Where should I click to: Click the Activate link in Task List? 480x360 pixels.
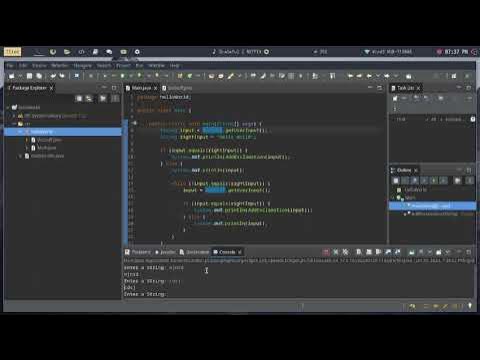(453, 119)
